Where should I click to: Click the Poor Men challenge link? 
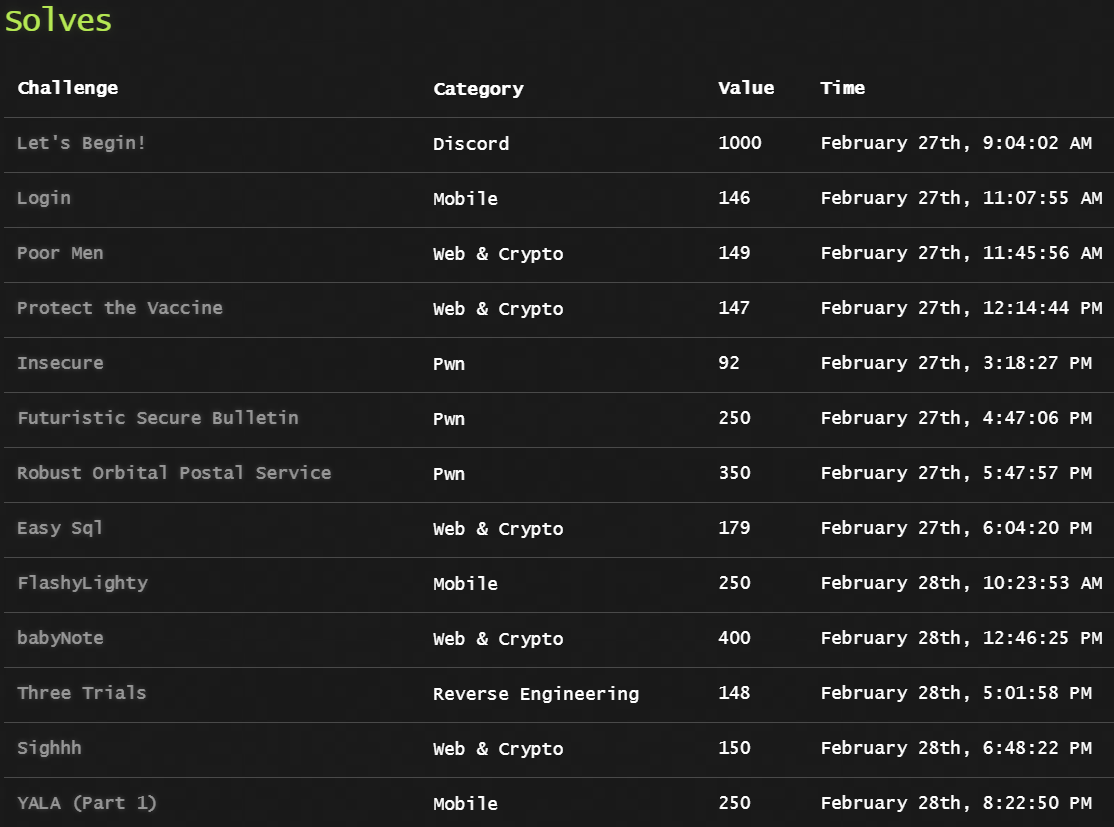point(60,253)
